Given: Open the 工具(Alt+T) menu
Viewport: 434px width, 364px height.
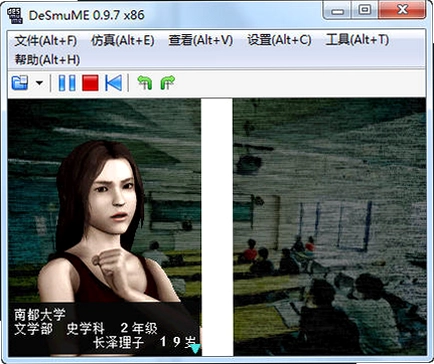Looking at the screenshot, I should click(x=358, y=40).
